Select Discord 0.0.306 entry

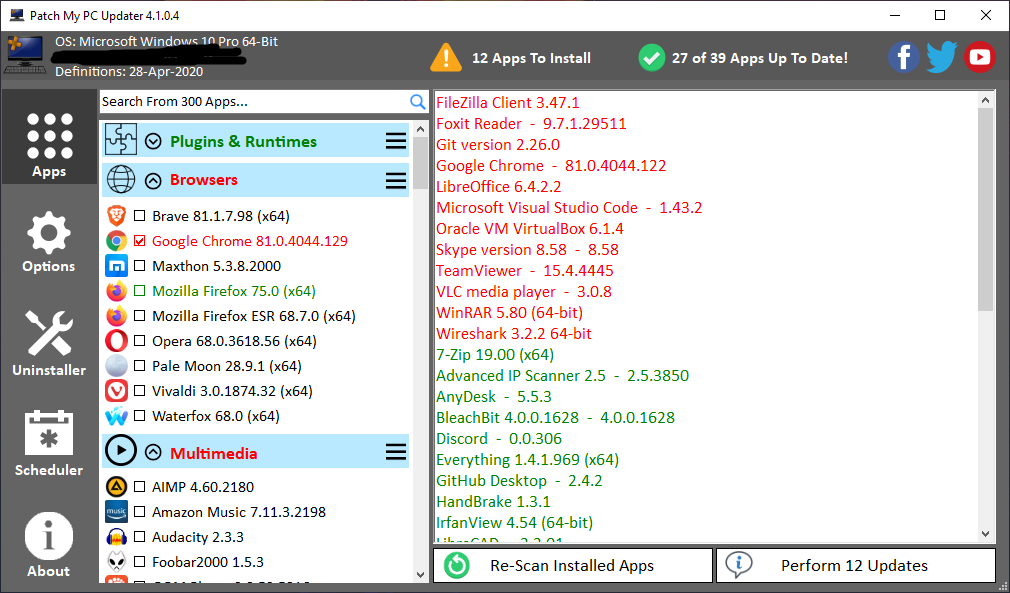499,439
